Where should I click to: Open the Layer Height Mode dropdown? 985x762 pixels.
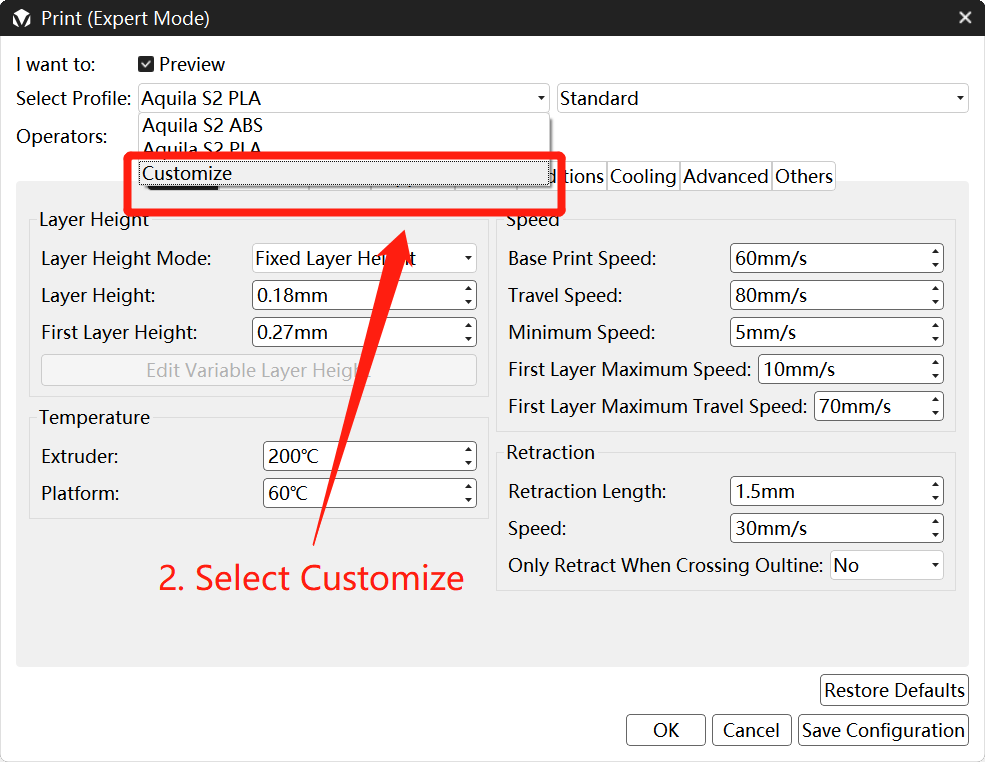pos(364,258)
